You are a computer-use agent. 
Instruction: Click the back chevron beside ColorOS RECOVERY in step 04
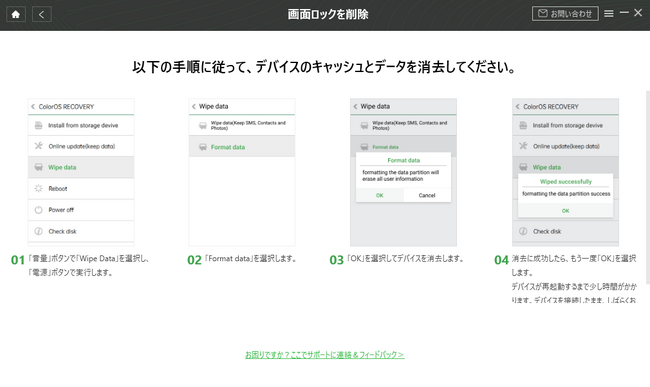517,106
